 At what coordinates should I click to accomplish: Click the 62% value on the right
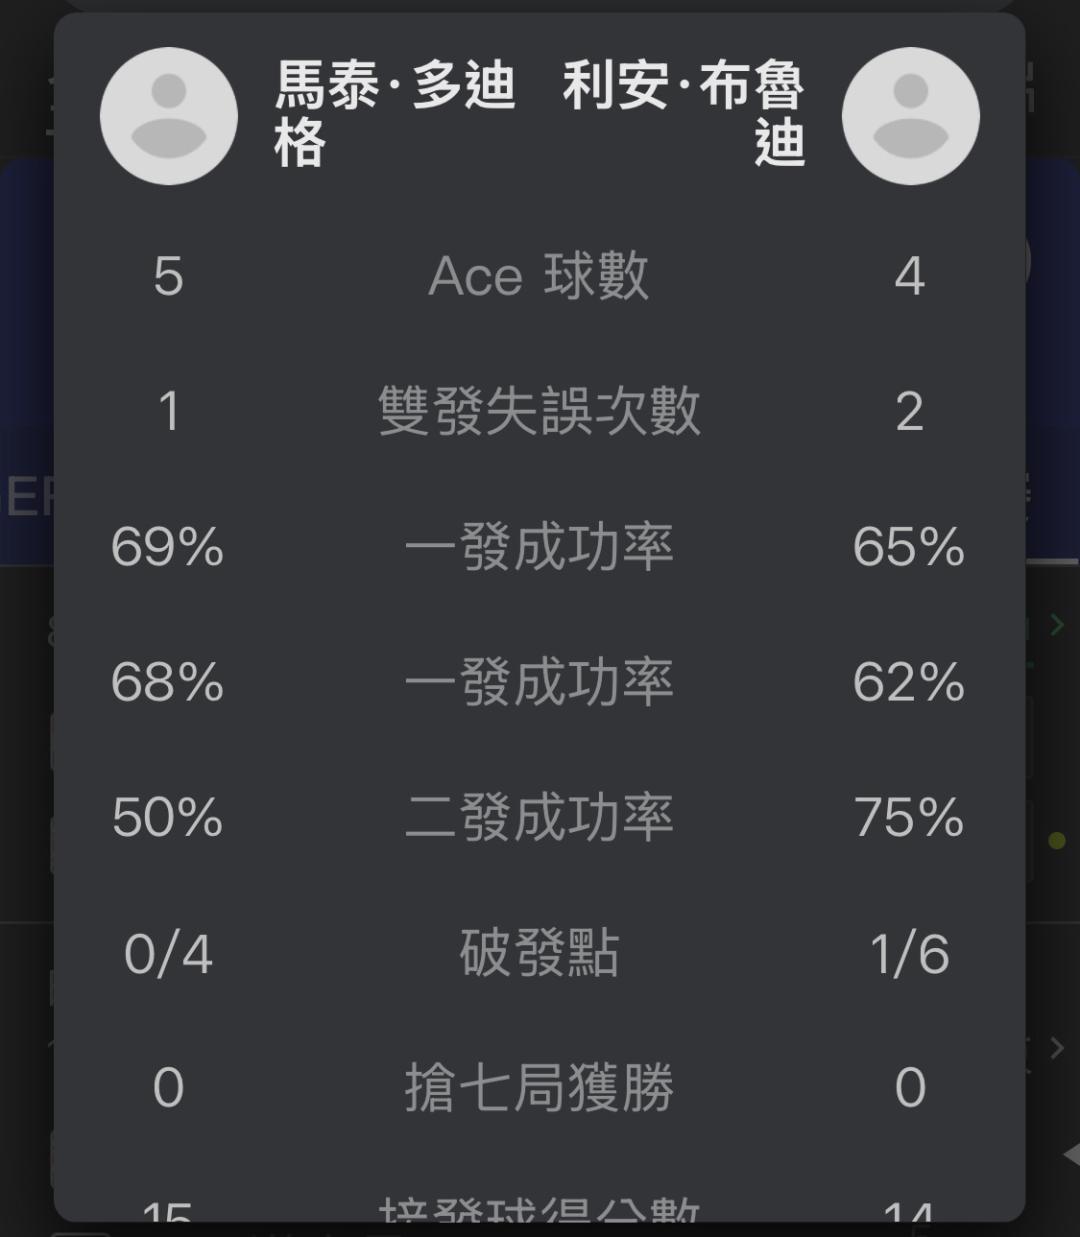click(909, 682)
